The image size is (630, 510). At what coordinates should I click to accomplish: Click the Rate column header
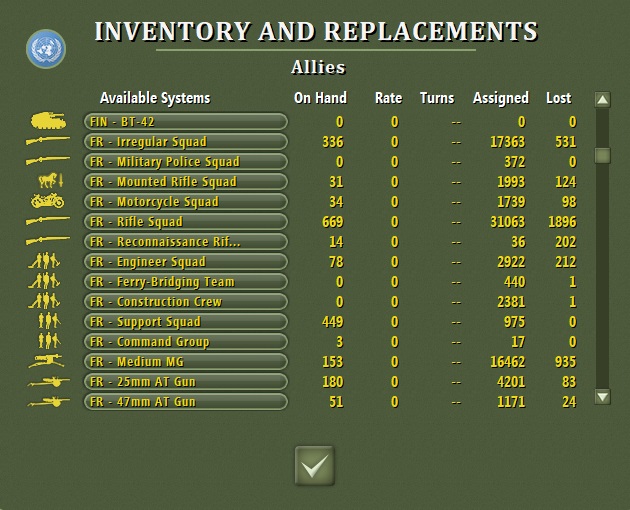[x=389, y=98]
